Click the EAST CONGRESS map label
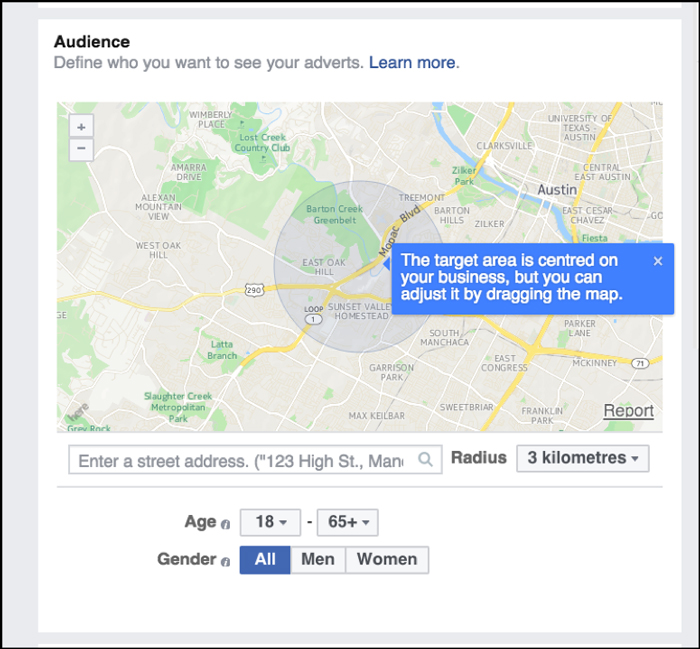 click(x=504, y=363)
